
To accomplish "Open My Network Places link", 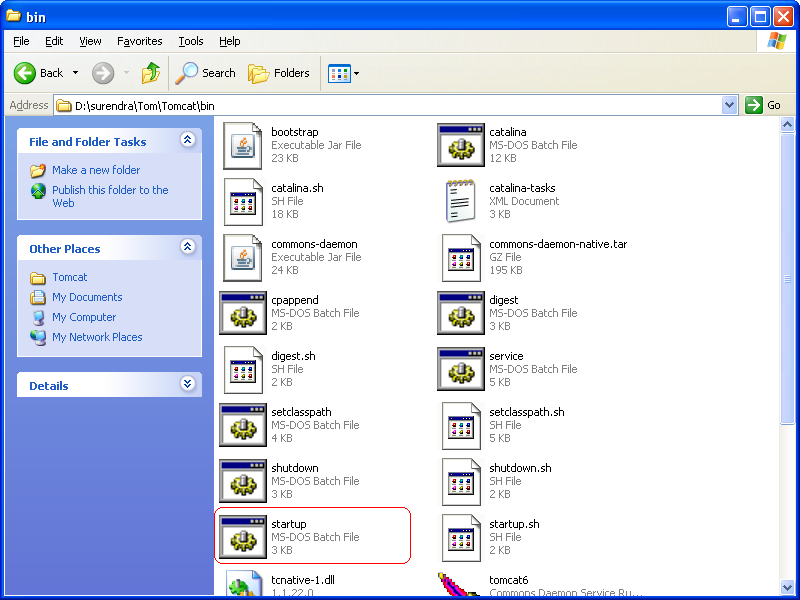I will [97, 337].
